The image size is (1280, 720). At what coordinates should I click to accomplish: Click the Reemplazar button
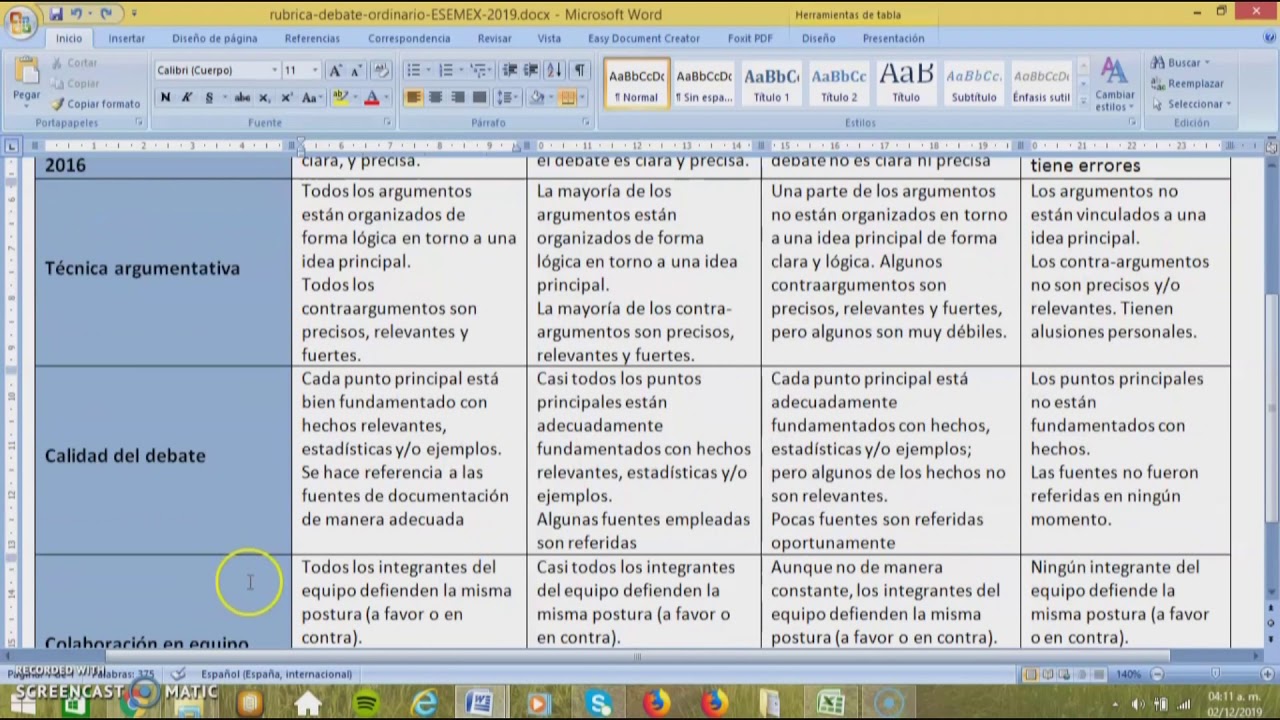click(1187, 84)
